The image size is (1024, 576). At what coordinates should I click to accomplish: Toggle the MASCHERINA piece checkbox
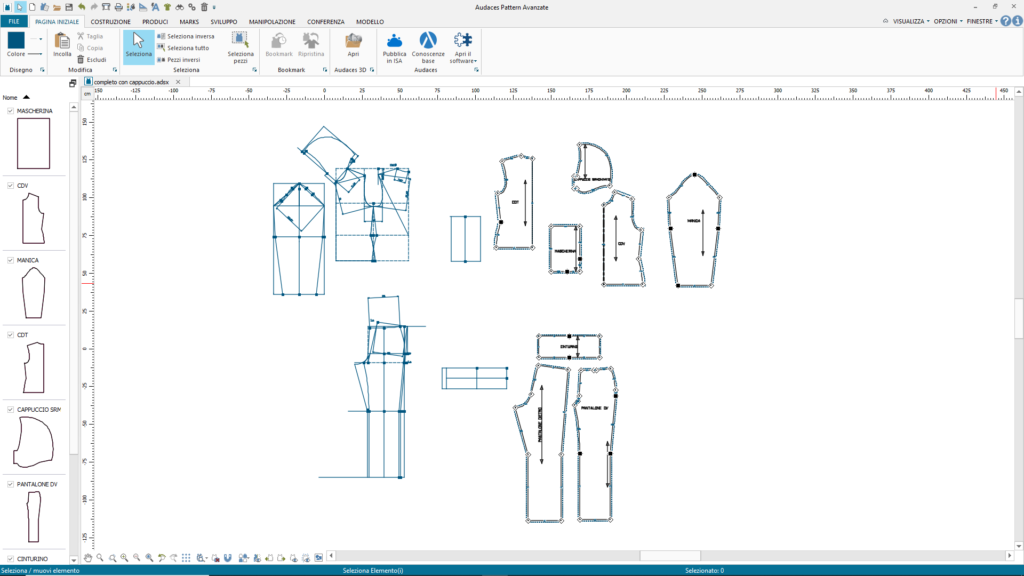point(11,111)
